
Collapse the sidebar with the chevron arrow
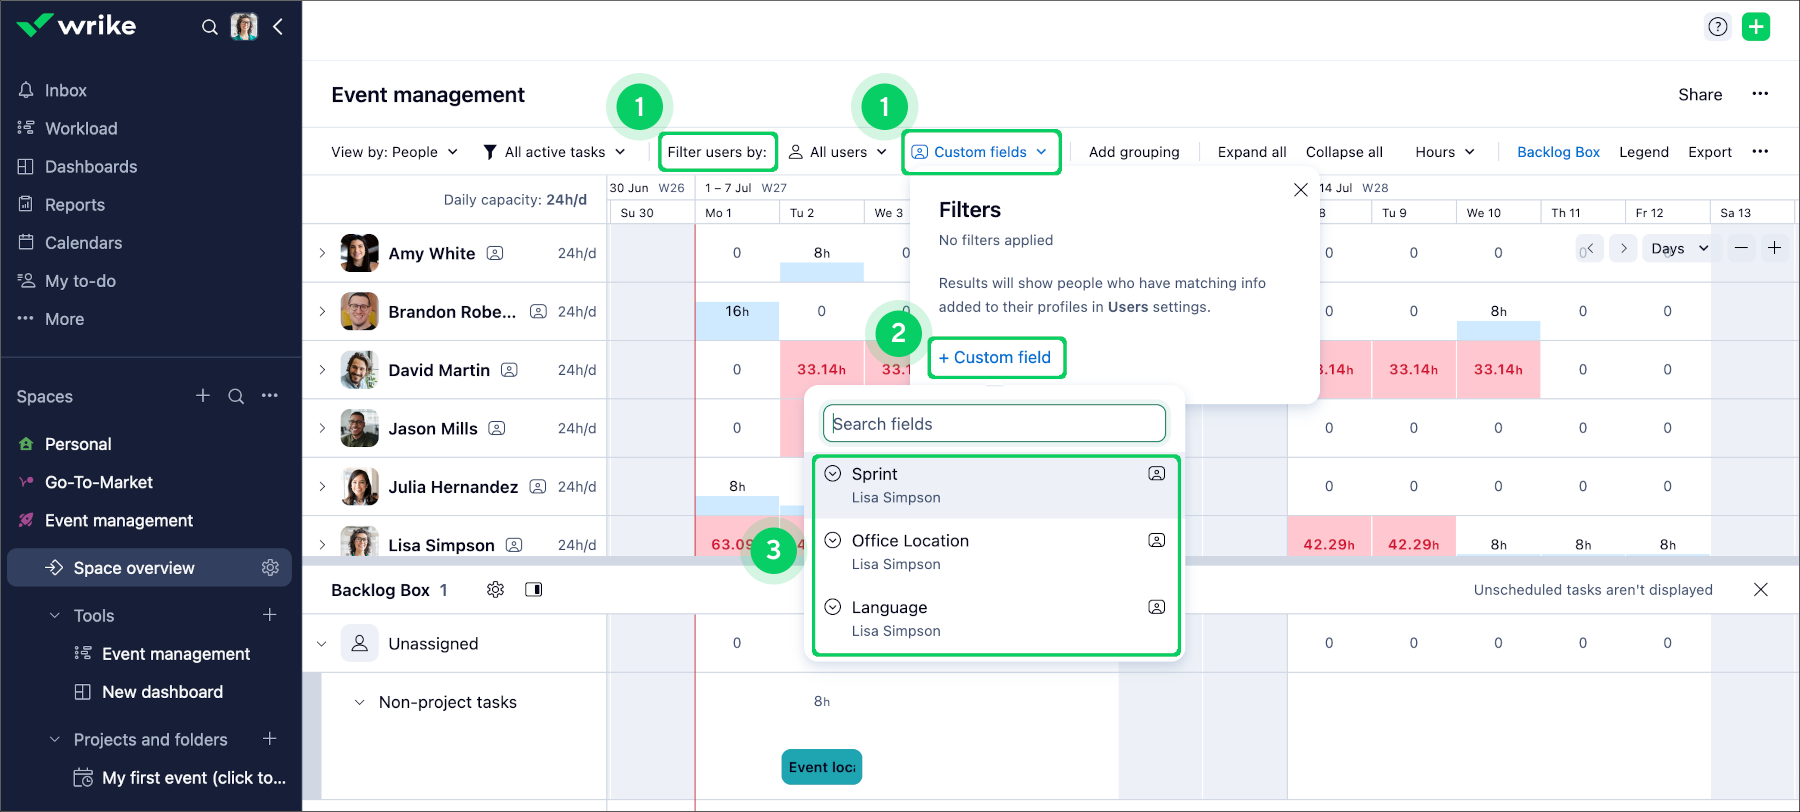pyautogui.click(x=278, y=27)
